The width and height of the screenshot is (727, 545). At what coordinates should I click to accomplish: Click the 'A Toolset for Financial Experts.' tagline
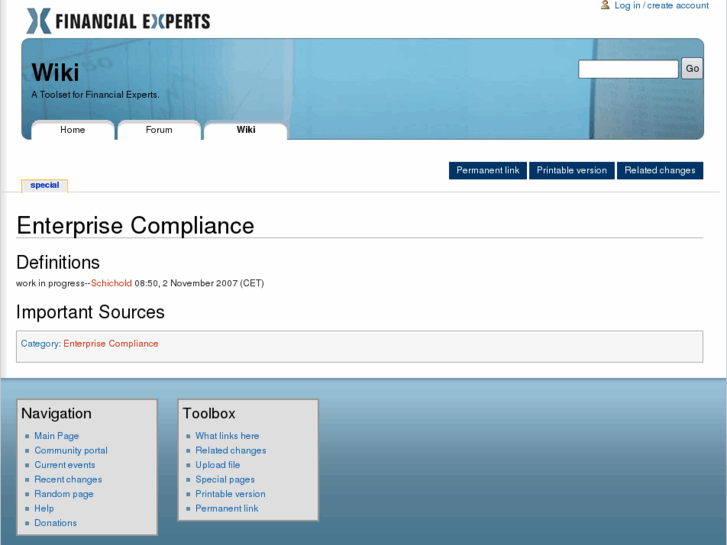pos(95,95)
